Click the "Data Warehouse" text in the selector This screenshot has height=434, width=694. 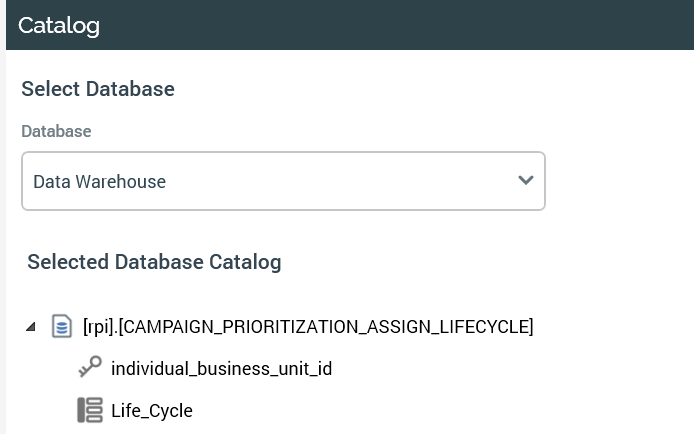pyautogui.click(x=99, y=182)
